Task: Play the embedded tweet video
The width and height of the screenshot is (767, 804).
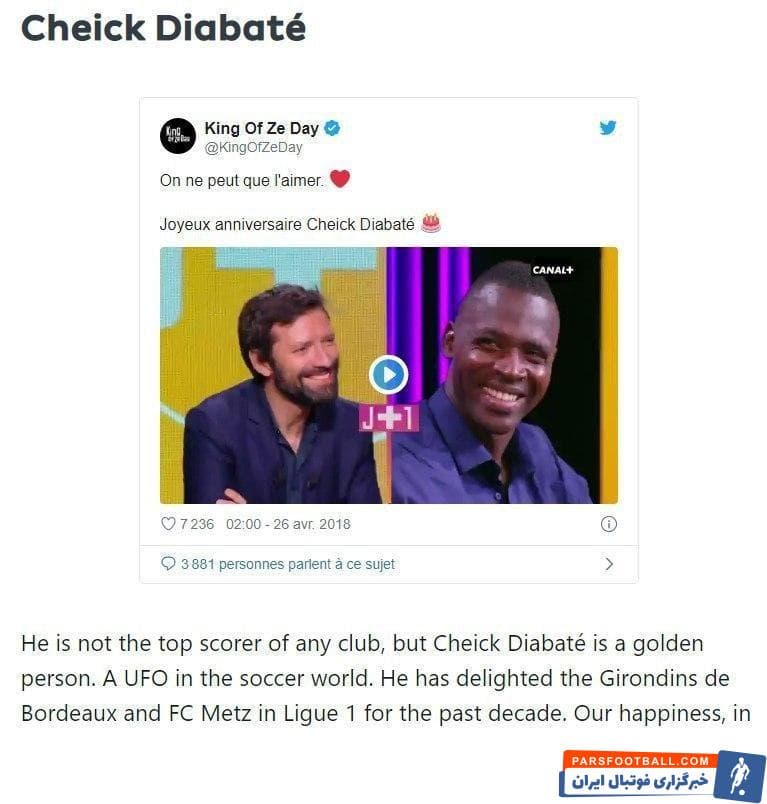Action: click(x=389, y=375)
